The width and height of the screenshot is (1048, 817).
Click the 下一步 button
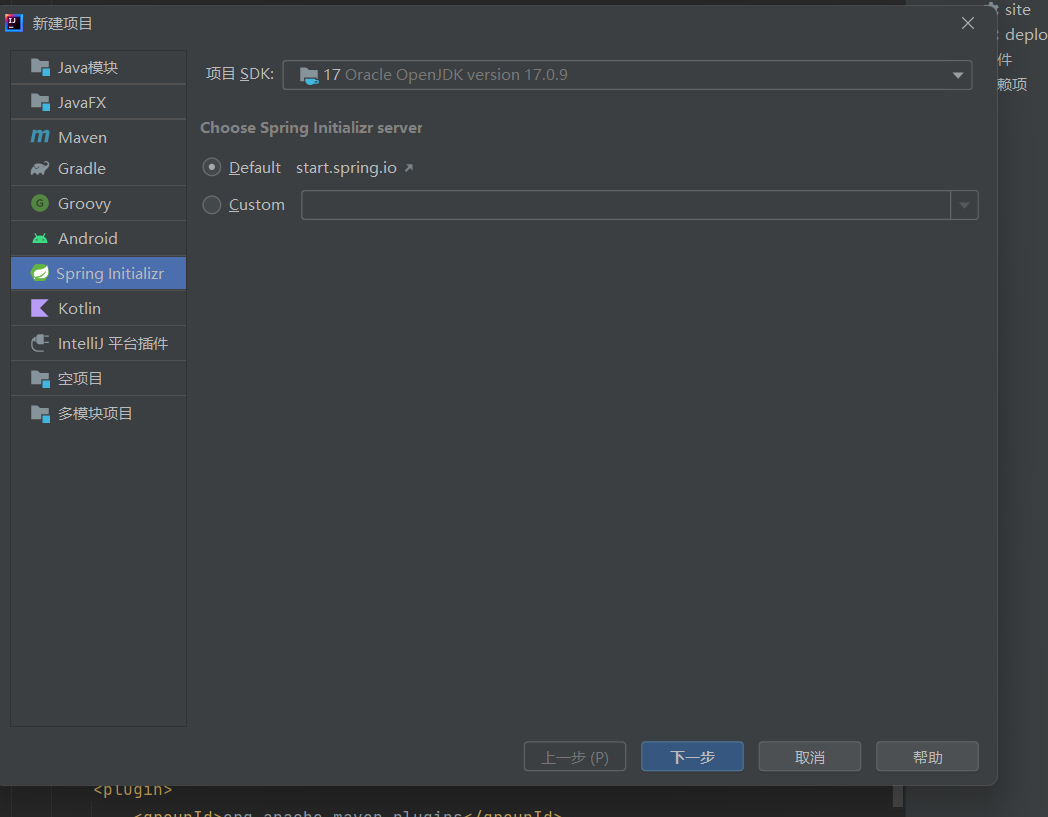pos(692,756)
